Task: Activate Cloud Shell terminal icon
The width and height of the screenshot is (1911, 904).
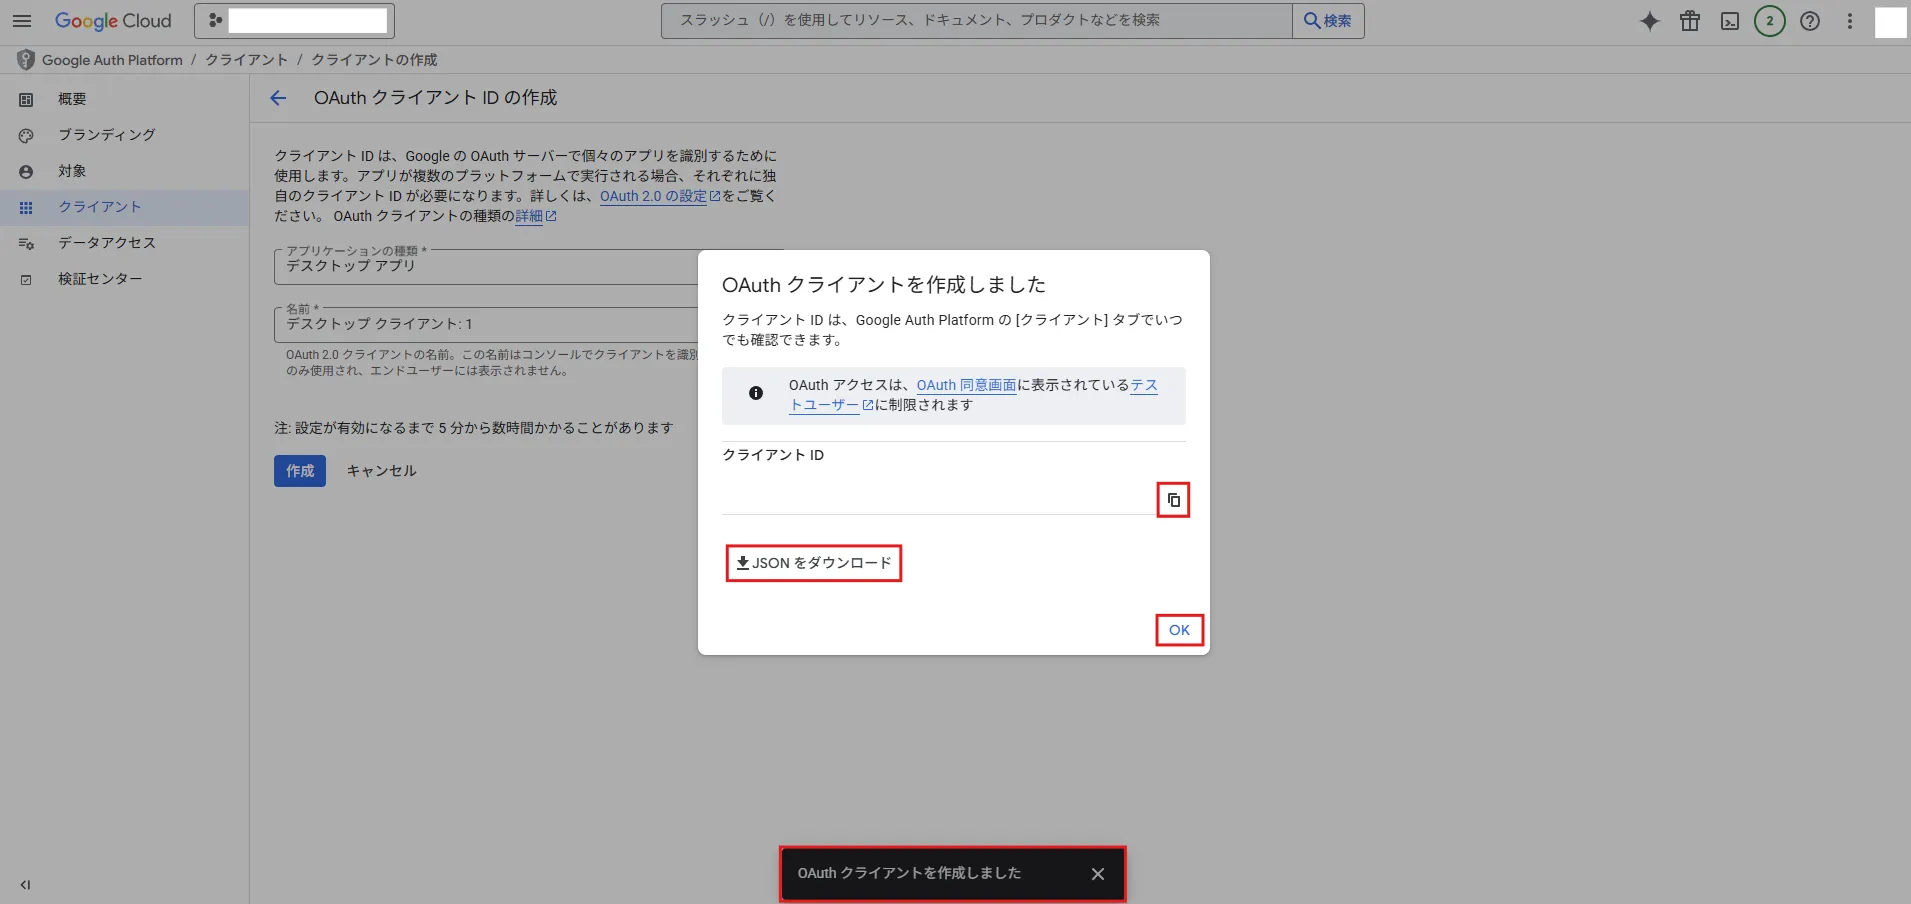Action: [x=1730, y=21]
